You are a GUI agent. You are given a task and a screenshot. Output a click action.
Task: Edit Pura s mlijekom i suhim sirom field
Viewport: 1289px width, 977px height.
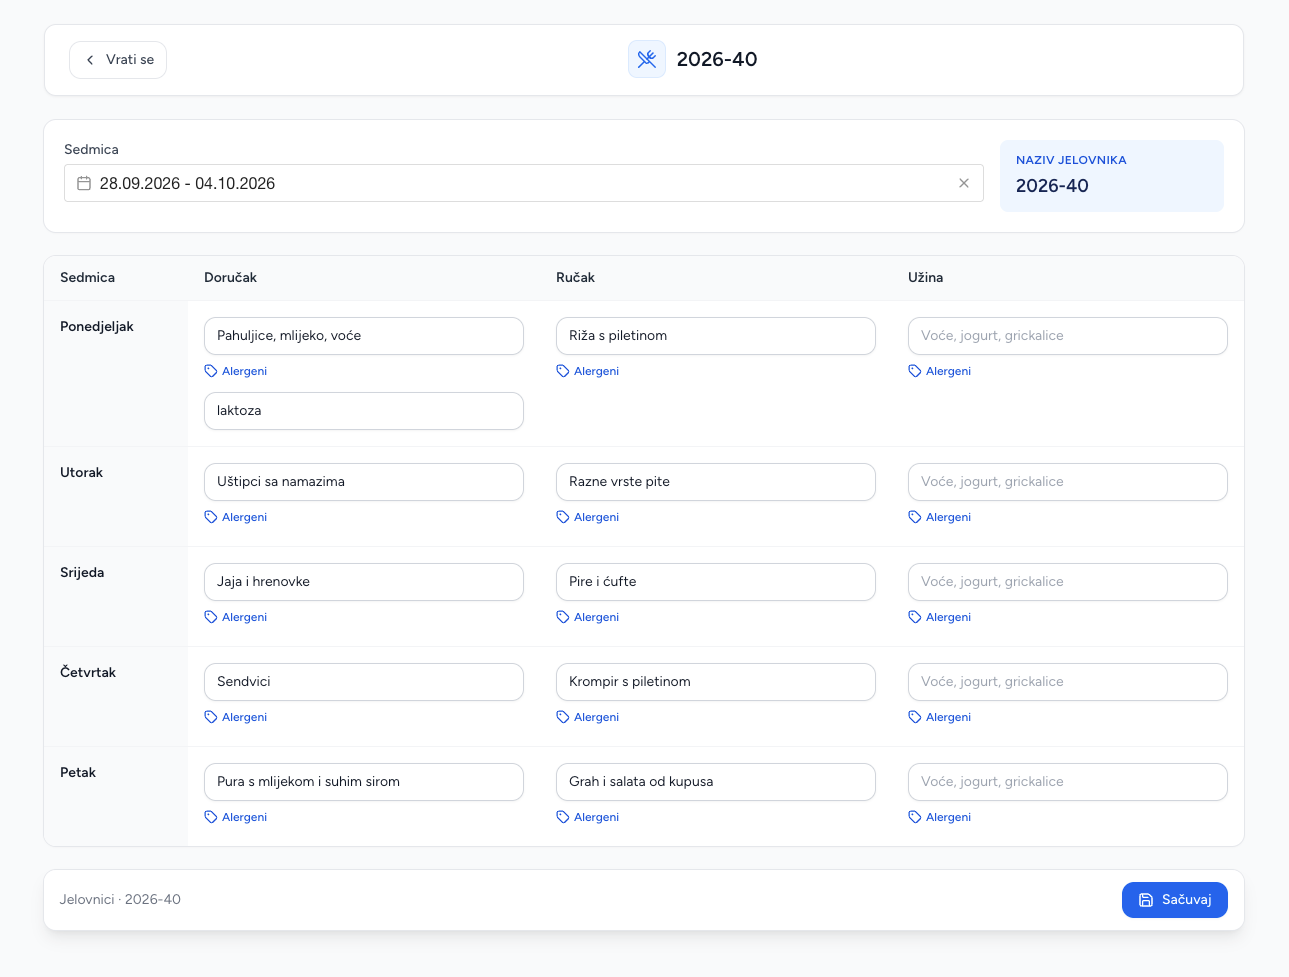tap(364, 782)
